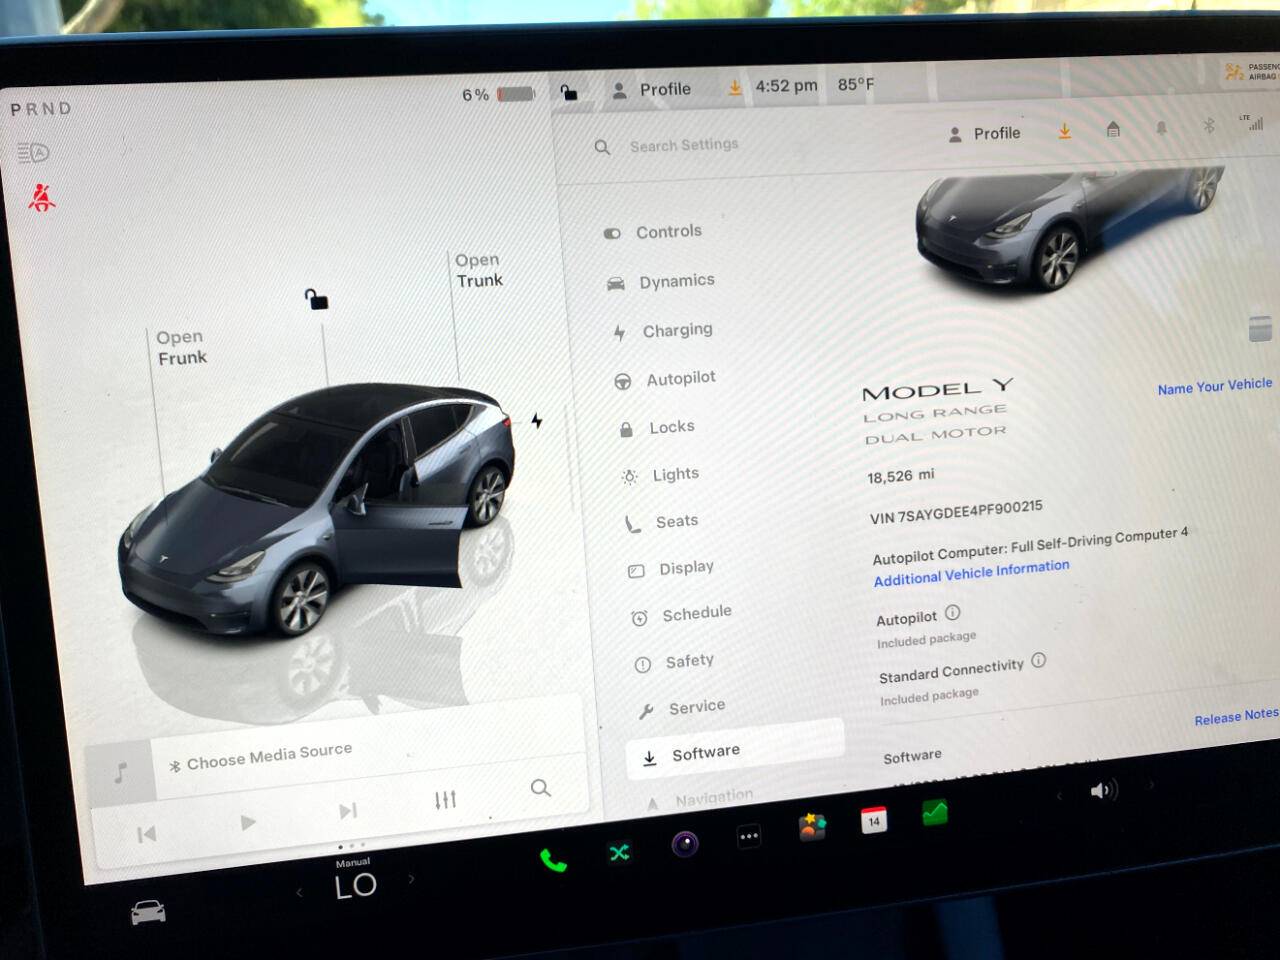Screen dimensions: 1280x960
Task: Tap Open Frunk
Action: [182, 347]
